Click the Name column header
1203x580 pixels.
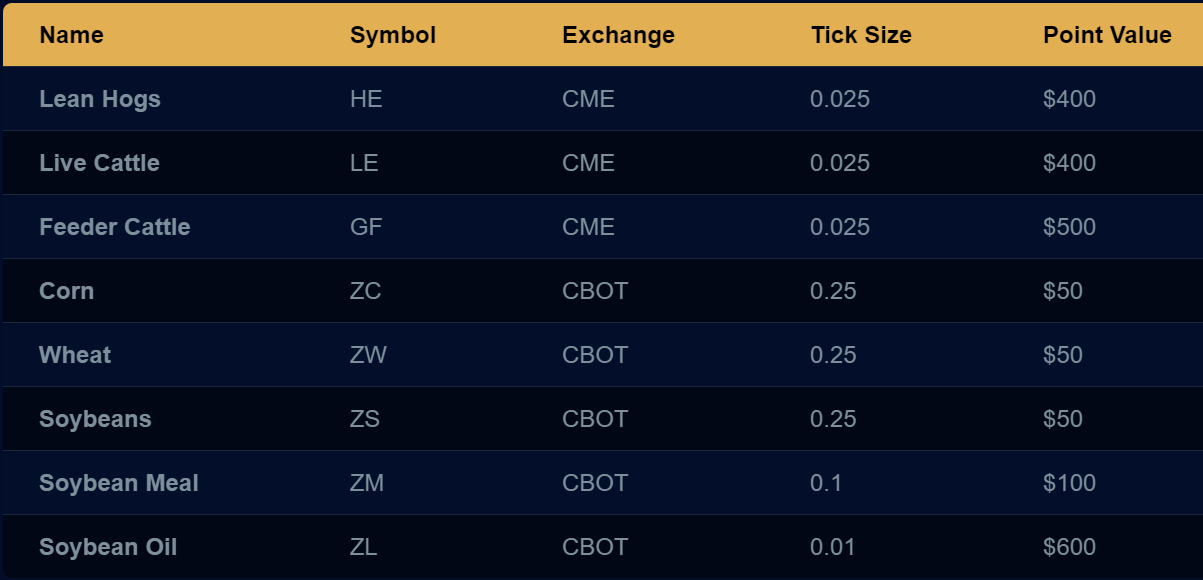(x=71, y=35)
